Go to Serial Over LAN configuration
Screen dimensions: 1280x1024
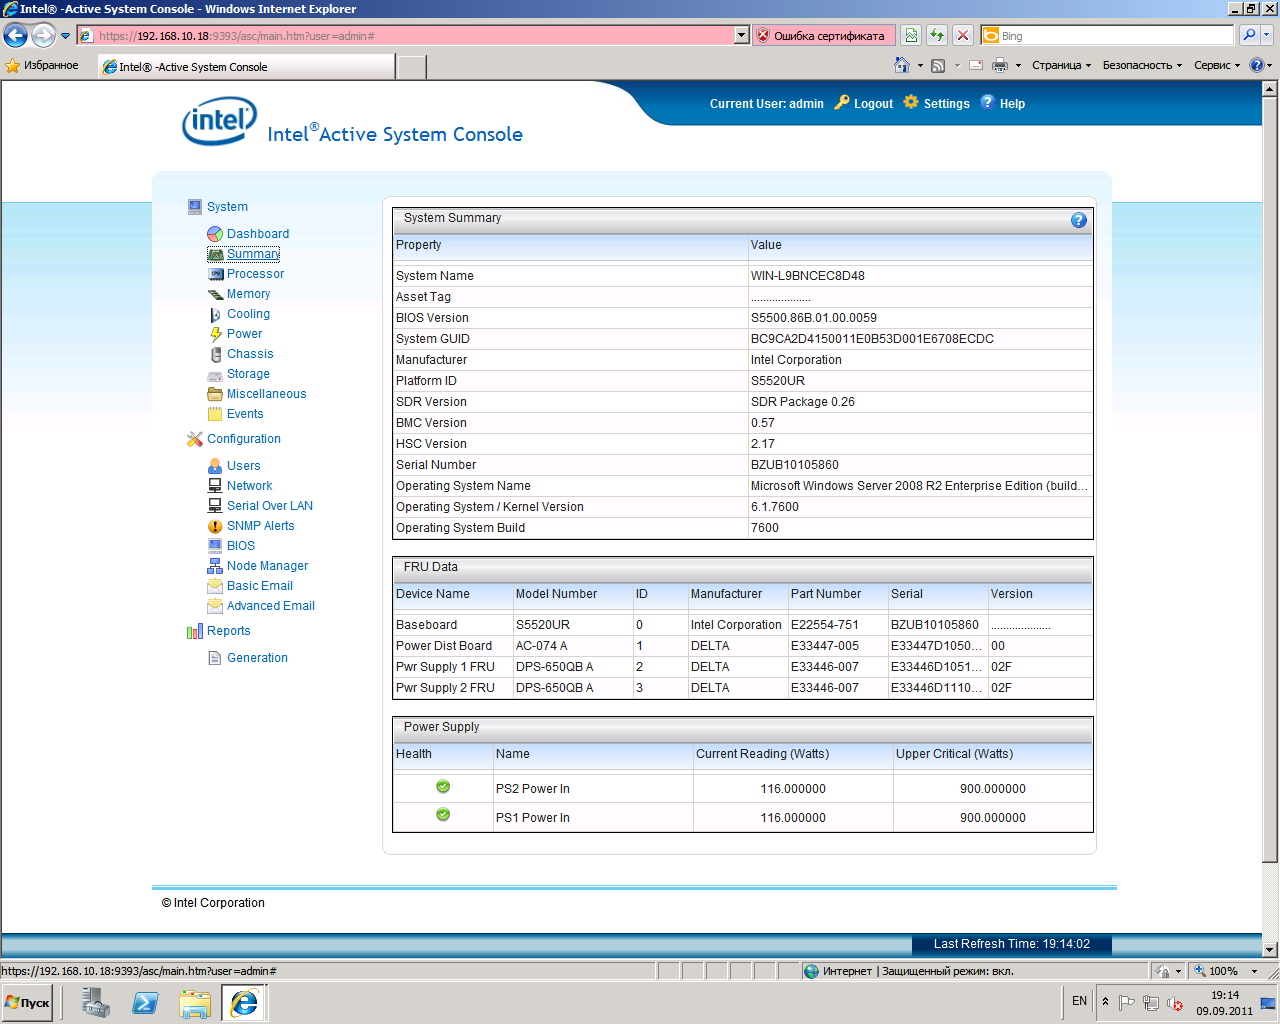pos(269,506)
